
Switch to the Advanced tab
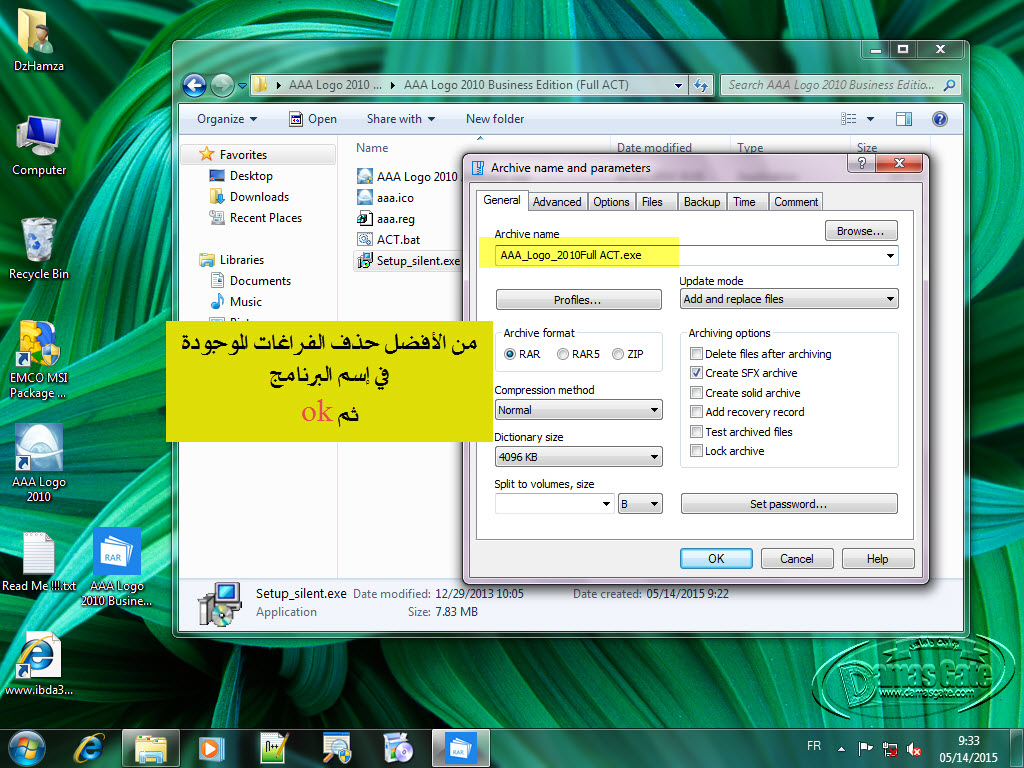pos(557,202)
